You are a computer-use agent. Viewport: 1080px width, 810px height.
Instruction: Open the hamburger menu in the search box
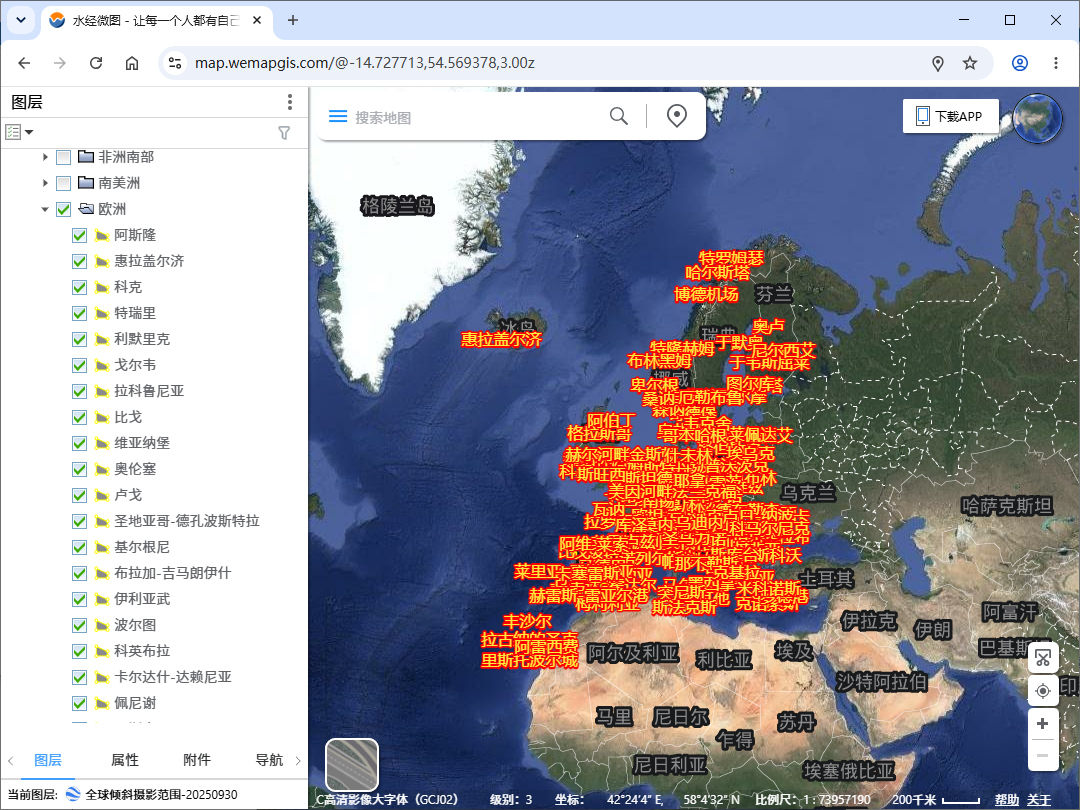pos(338,116)
